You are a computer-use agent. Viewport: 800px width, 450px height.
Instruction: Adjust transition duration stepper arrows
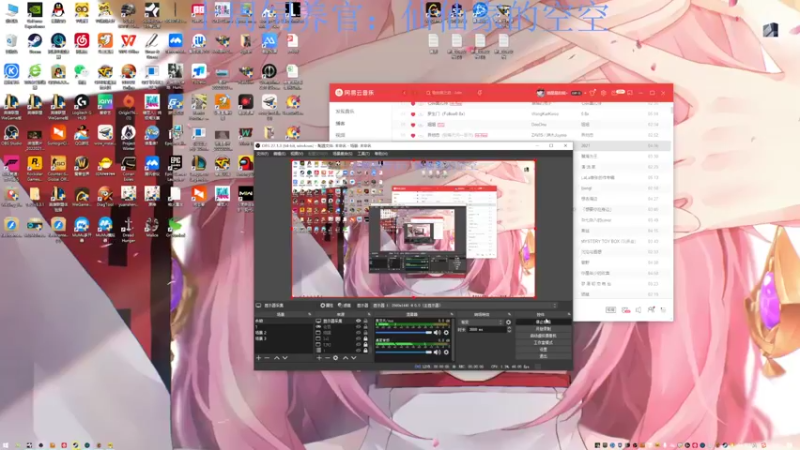509,330
